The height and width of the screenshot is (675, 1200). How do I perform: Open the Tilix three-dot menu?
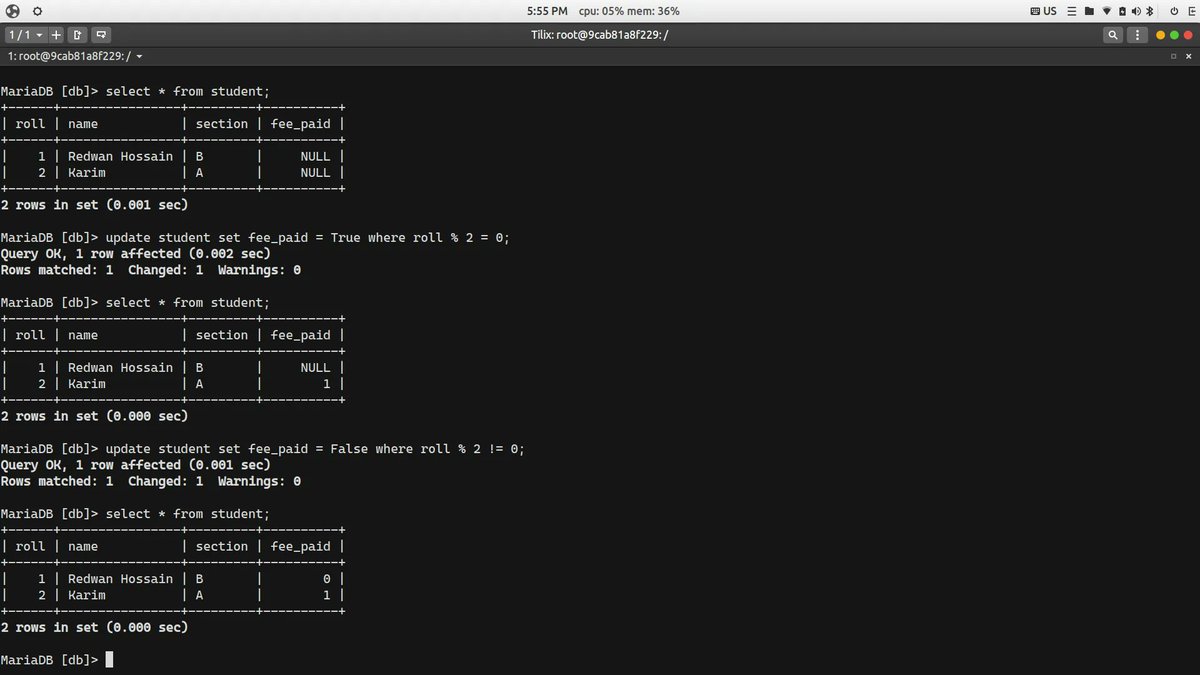(1137, 35)
